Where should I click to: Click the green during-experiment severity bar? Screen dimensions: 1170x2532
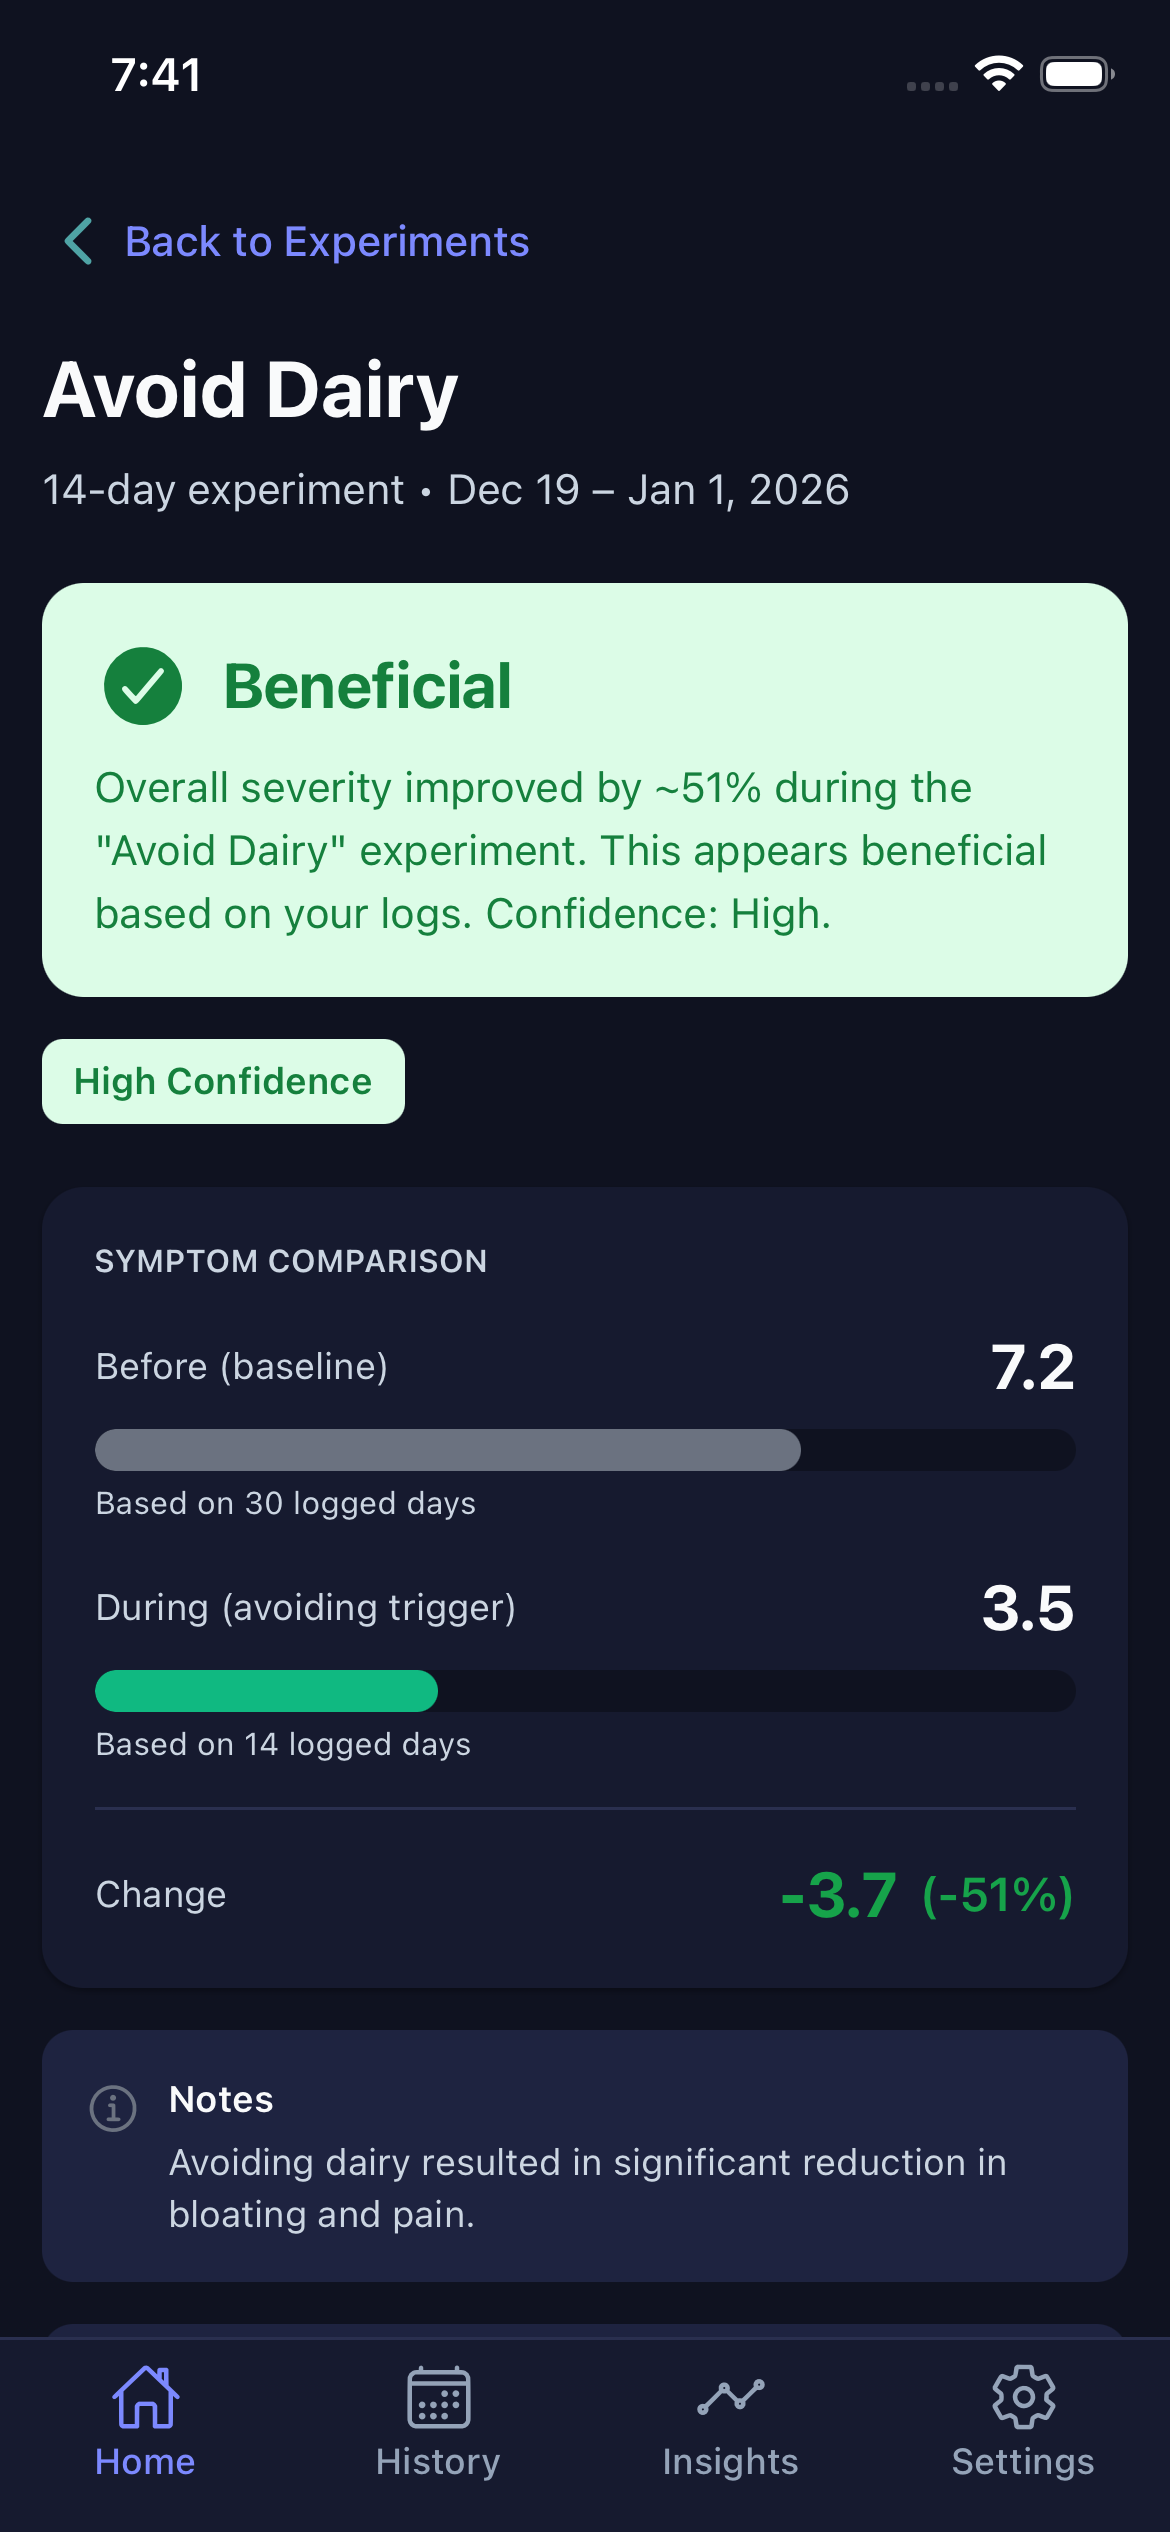[266, 1691]
